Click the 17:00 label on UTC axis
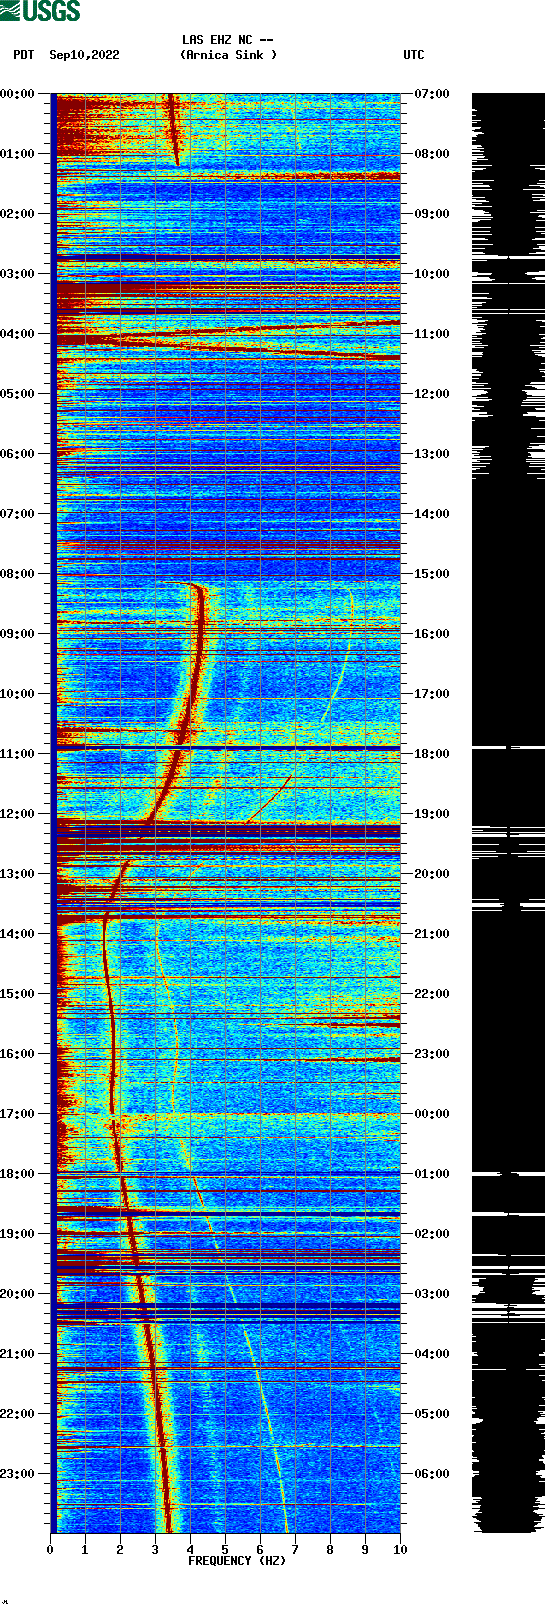Image resolution: width=552 pixels, height=1613 pixels. click(432, 694)
